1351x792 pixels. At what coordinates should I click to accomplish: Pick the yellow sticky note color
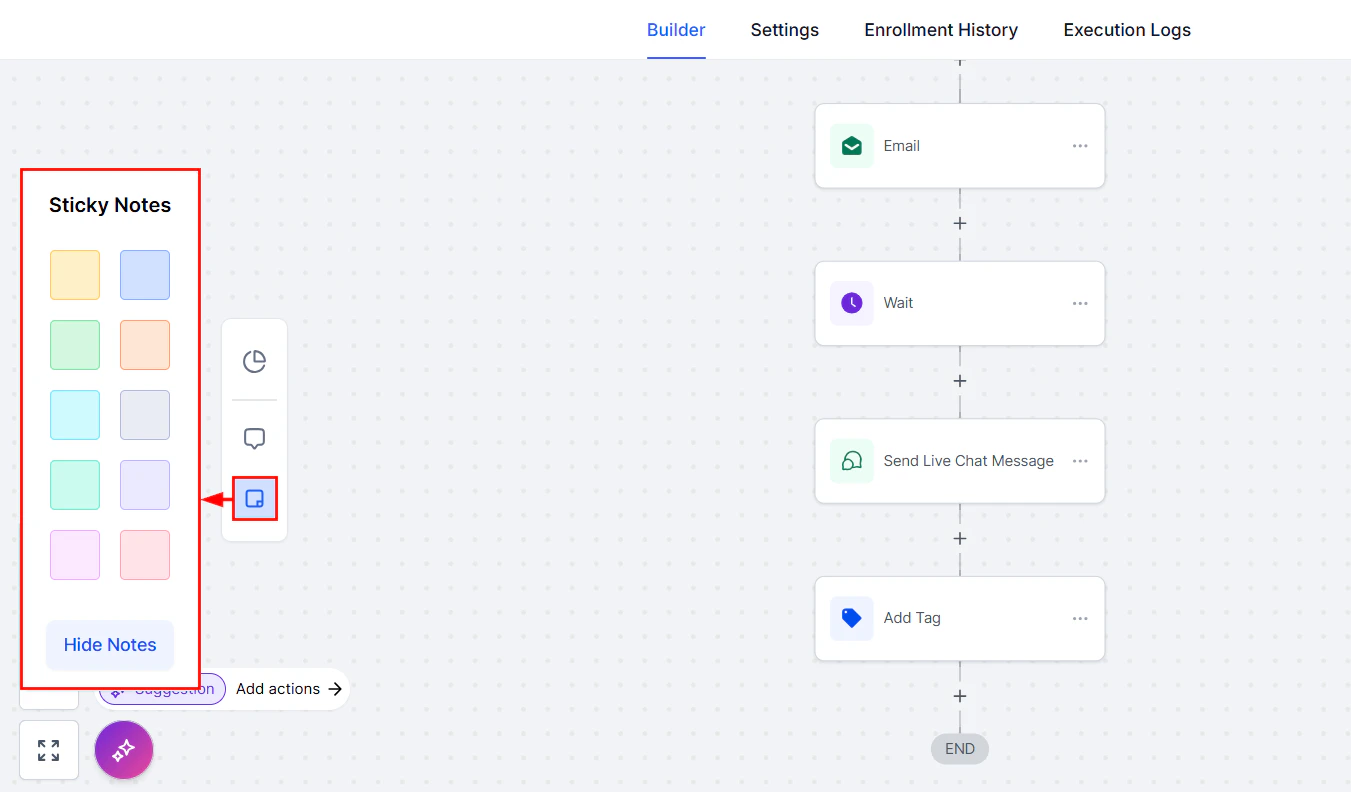coord(75,275)
